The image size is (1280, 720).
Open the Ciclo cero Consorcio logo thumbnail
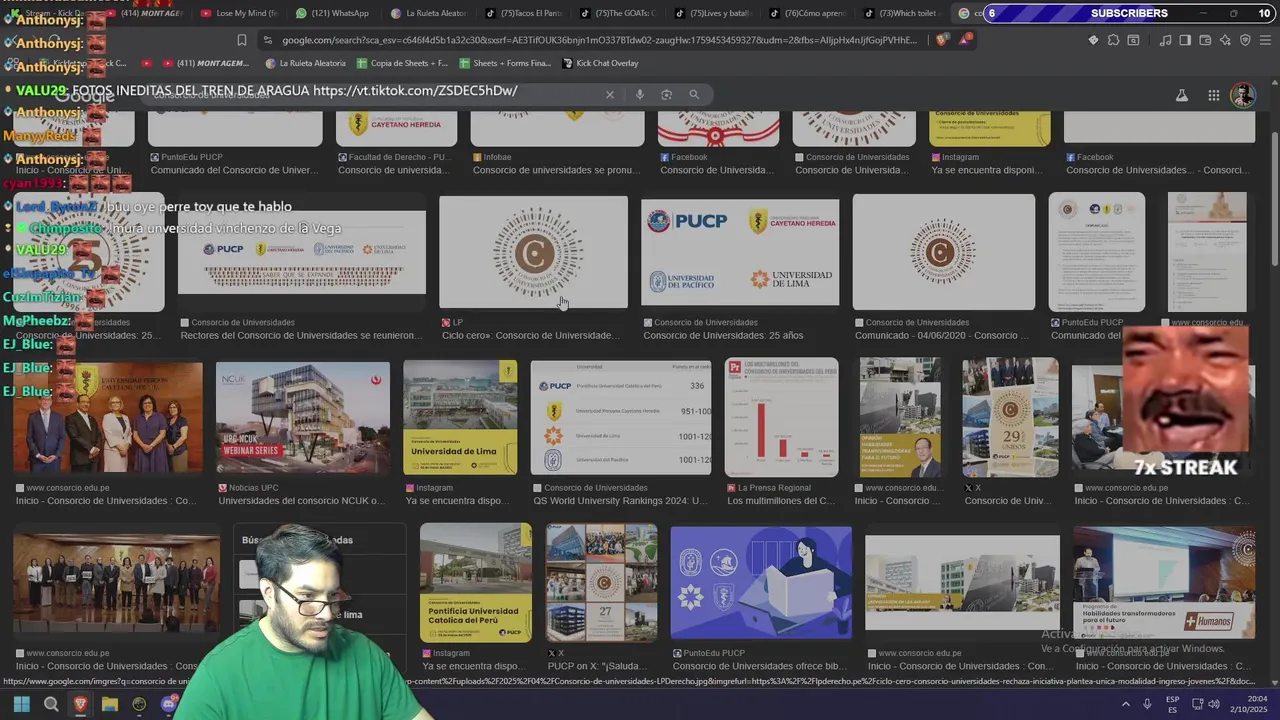click(533, 252)
